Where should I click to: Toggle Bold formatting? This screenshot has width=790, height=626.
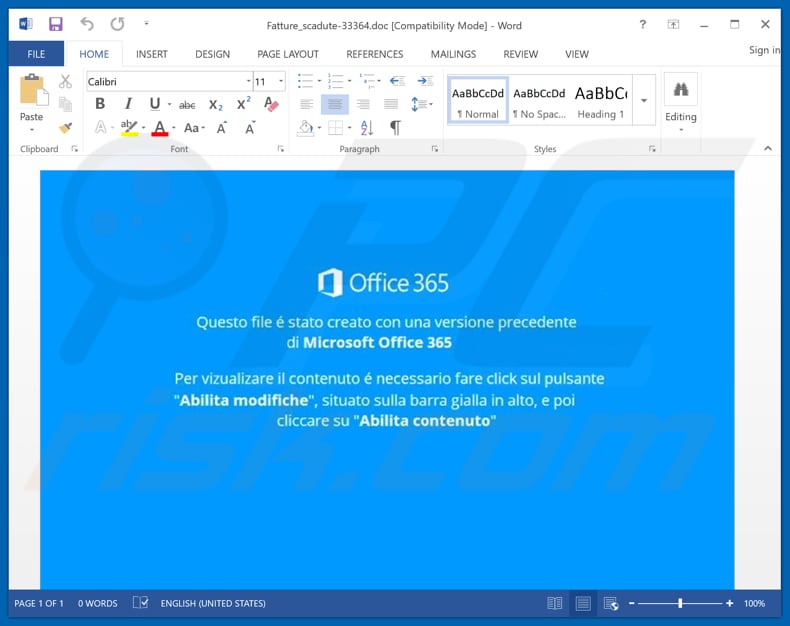100,104
